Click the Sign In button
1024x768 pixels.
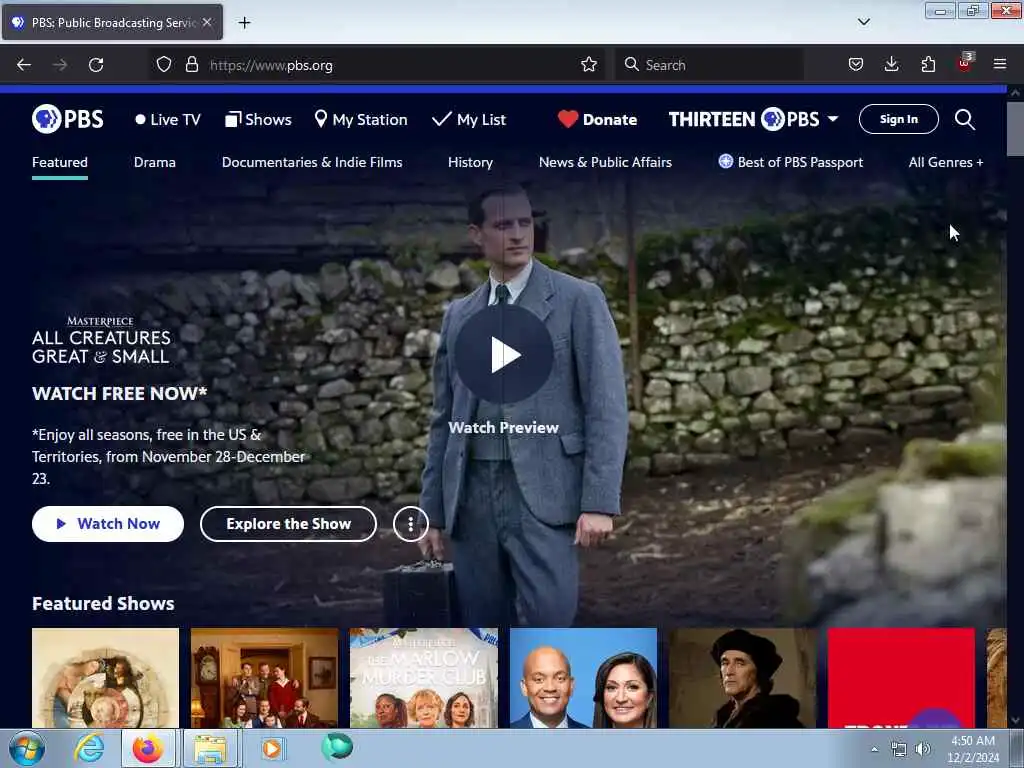899,119
